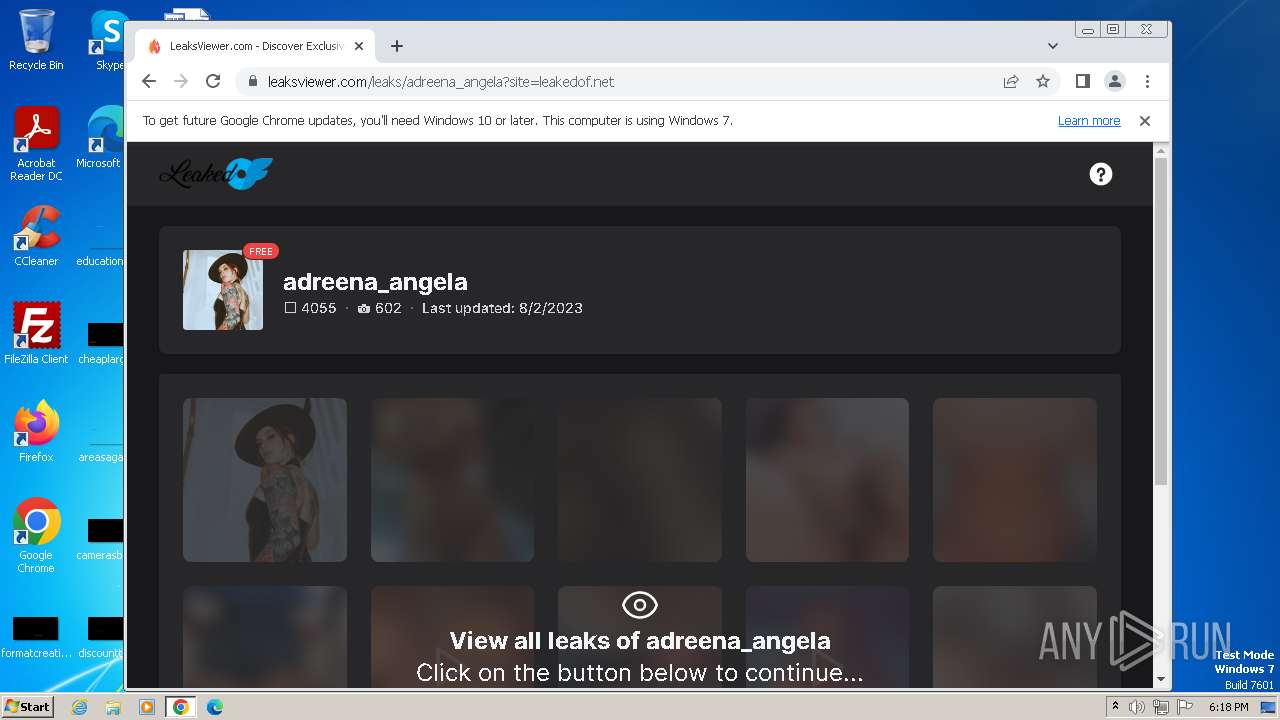Viewport: 1280px width, 720px height.
Task: Open Acrobat Reader DC desktop icon
Action: coord(36,144)
